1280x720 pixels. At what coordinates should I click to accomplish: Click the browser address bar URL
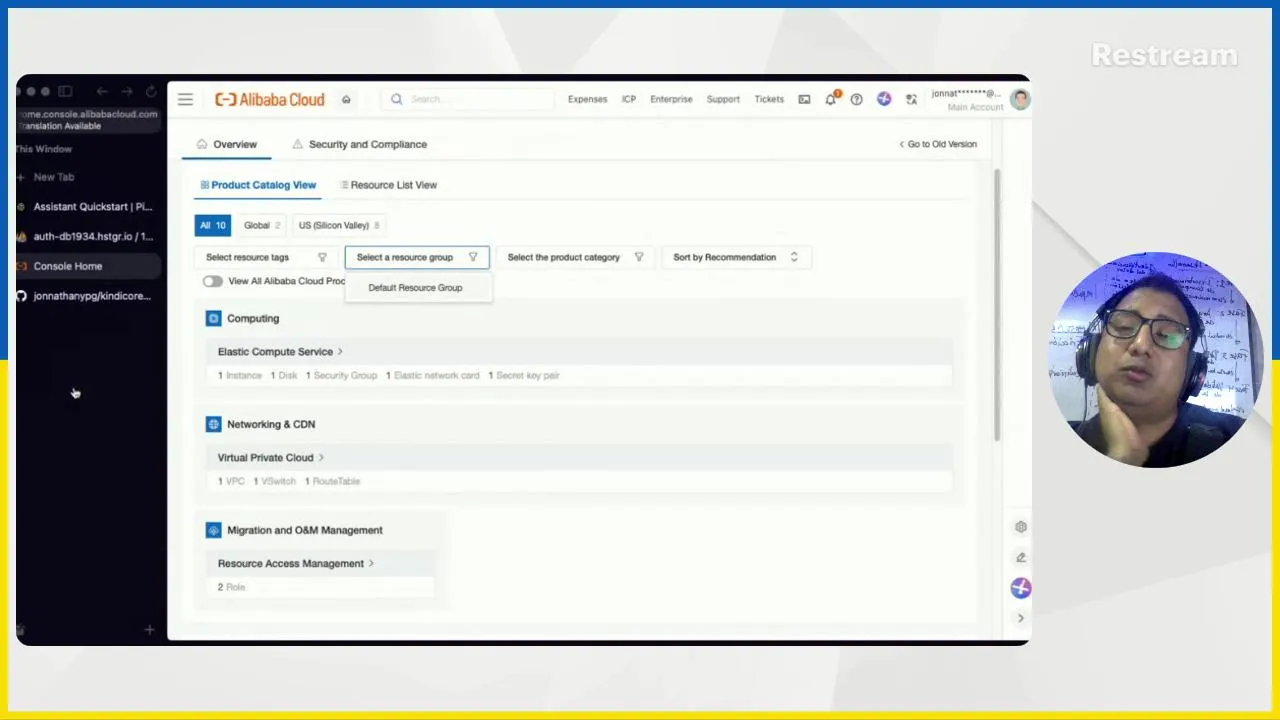pyautogui.click(x=89, y=114)
